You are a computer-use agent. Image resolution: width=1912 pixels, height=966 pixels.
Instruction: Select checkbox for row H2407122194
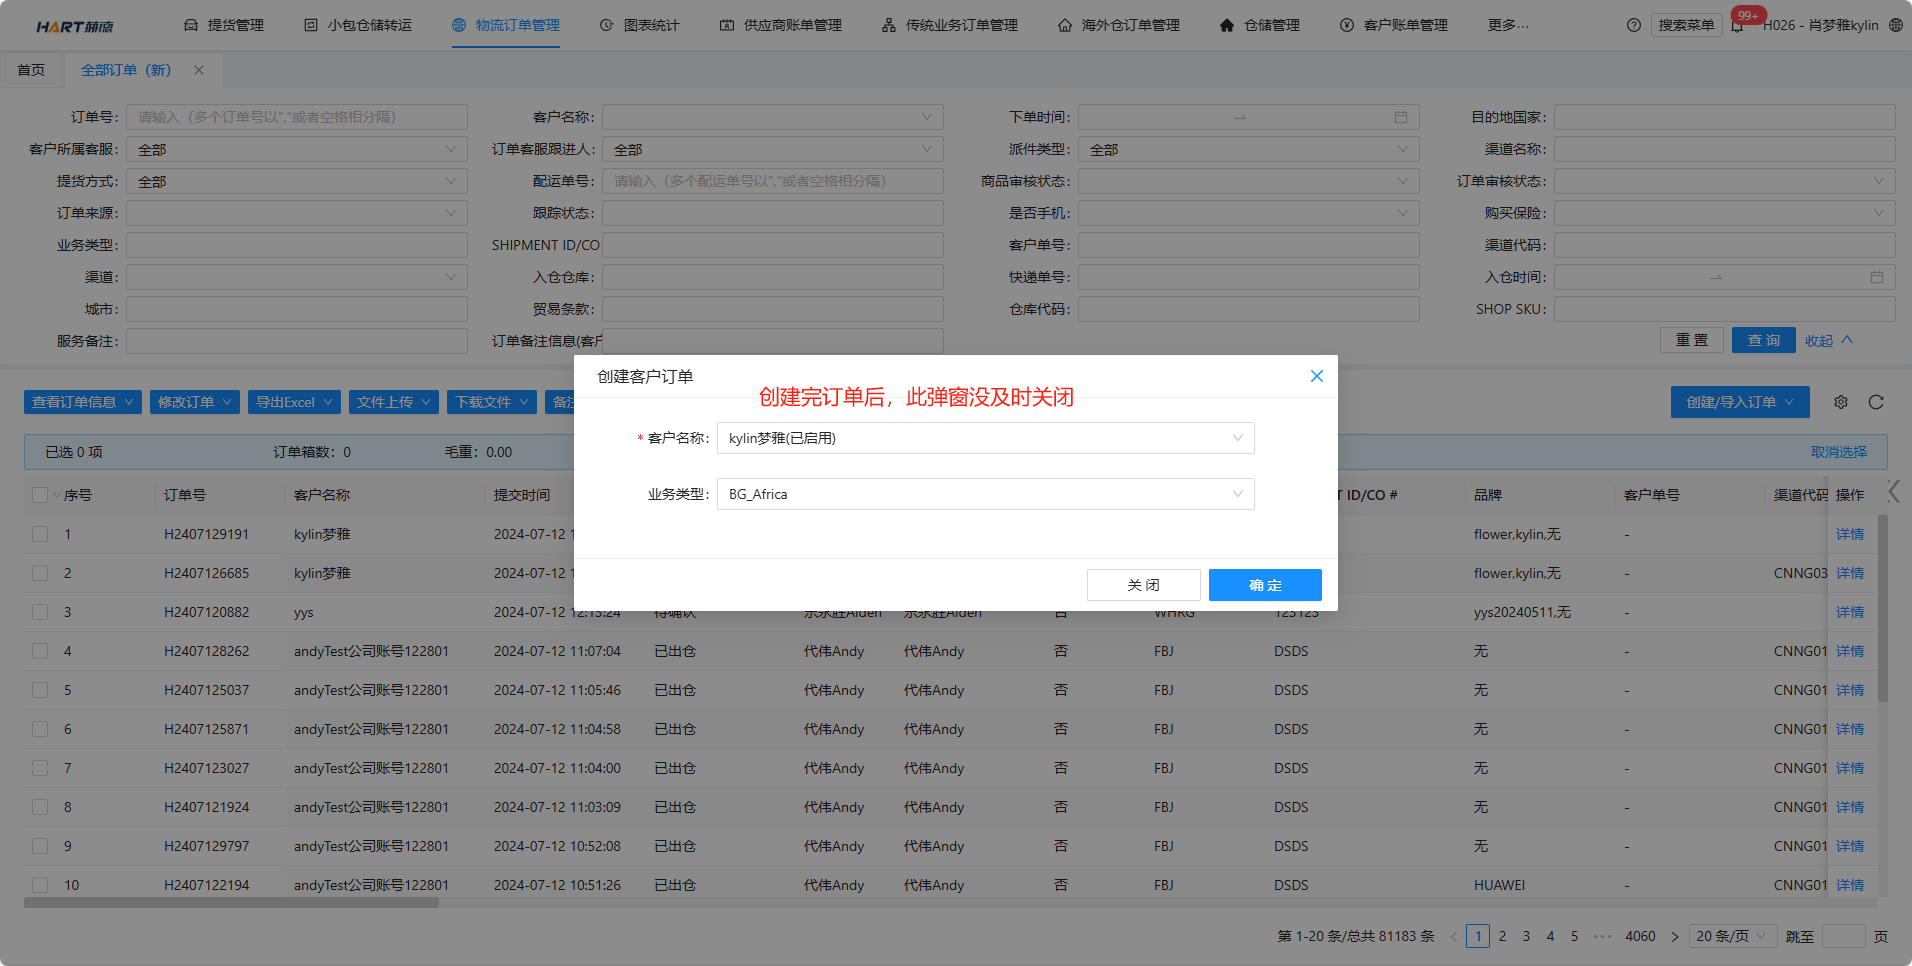[x=40, y=885]
